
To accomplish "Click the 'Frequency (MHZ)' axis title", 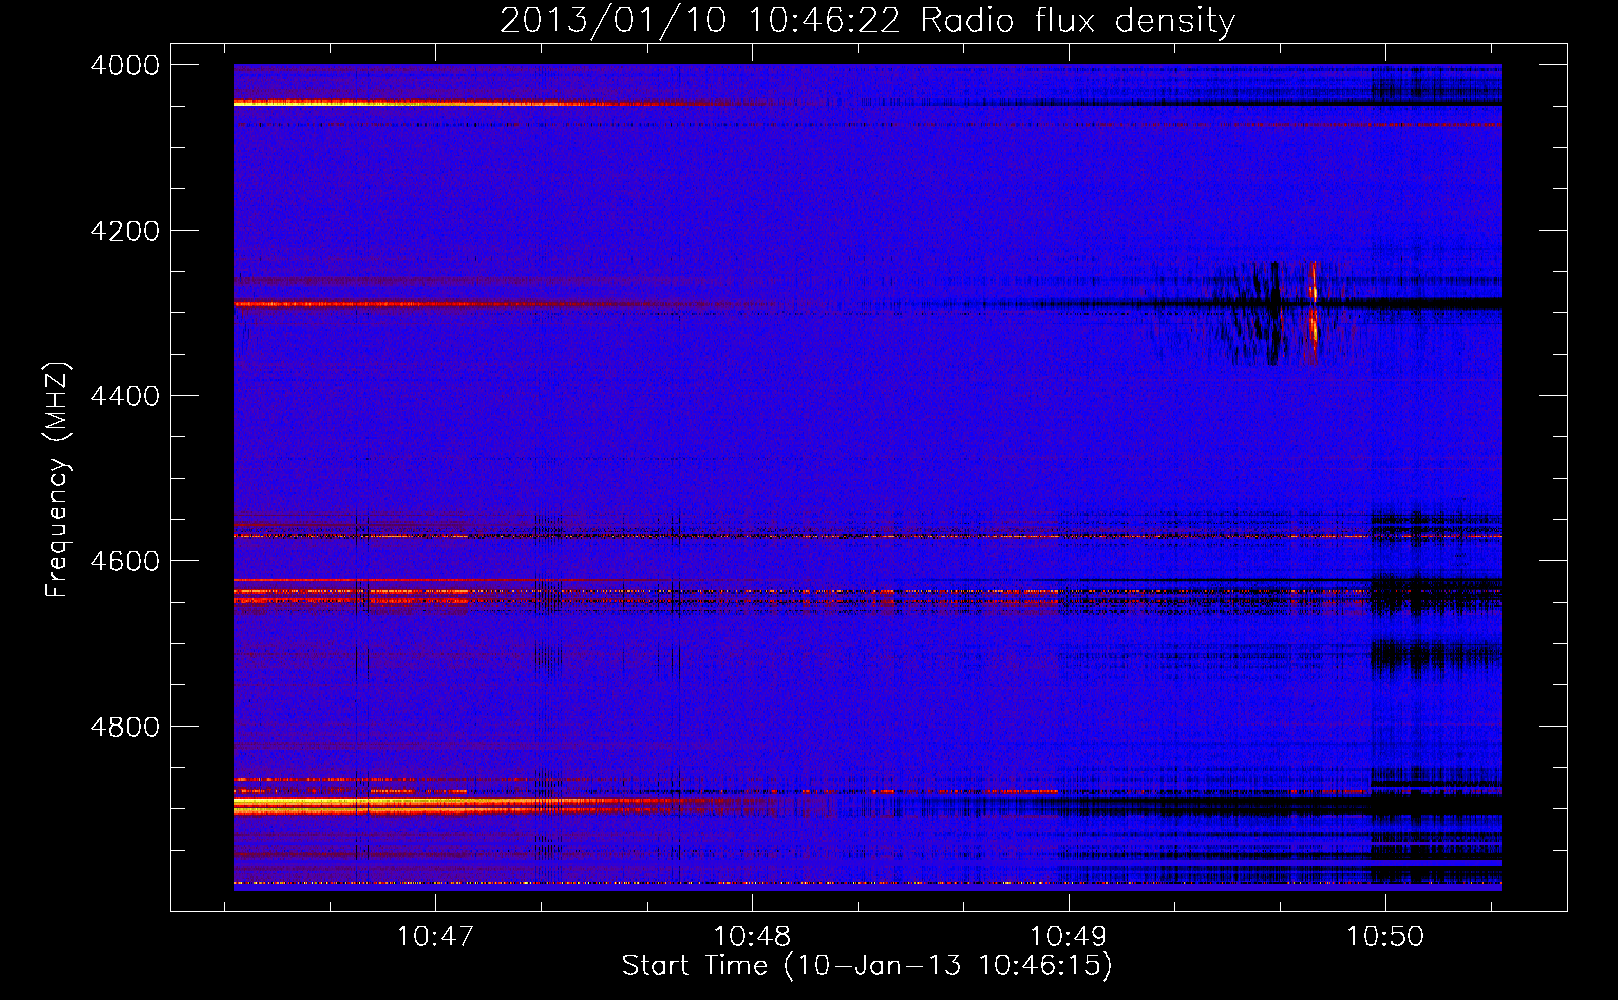I will (58, 480).
